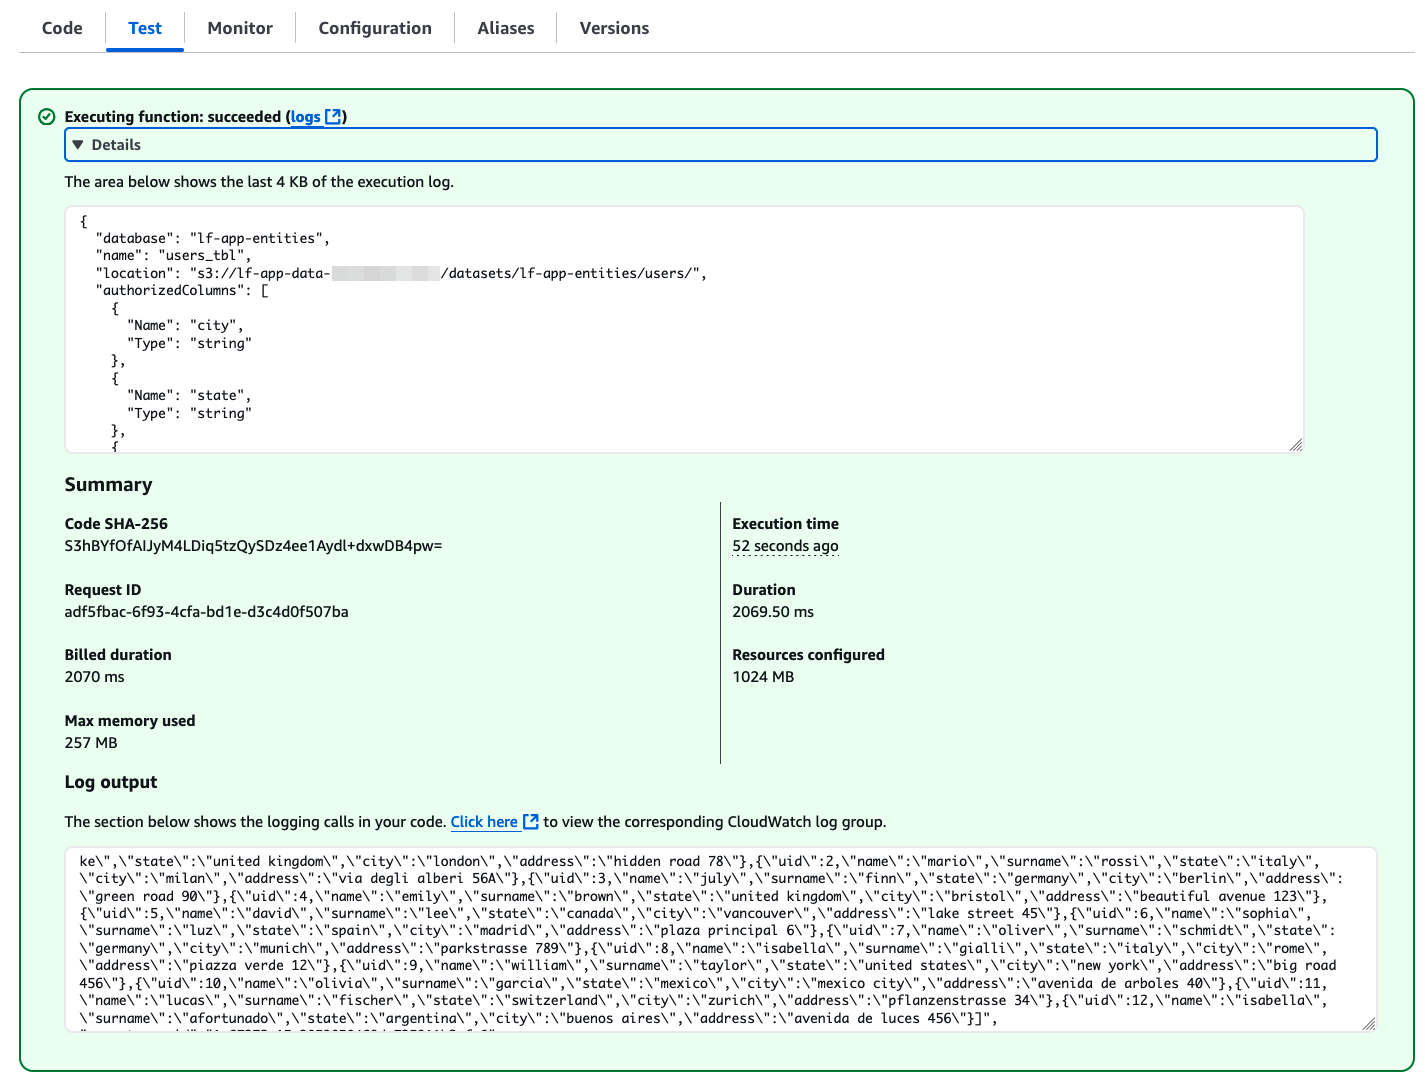Click the Duration label
Image resolution: width=1425 pixels, height=1084 pixels.
pyautogui.click(x=764, y=590)
